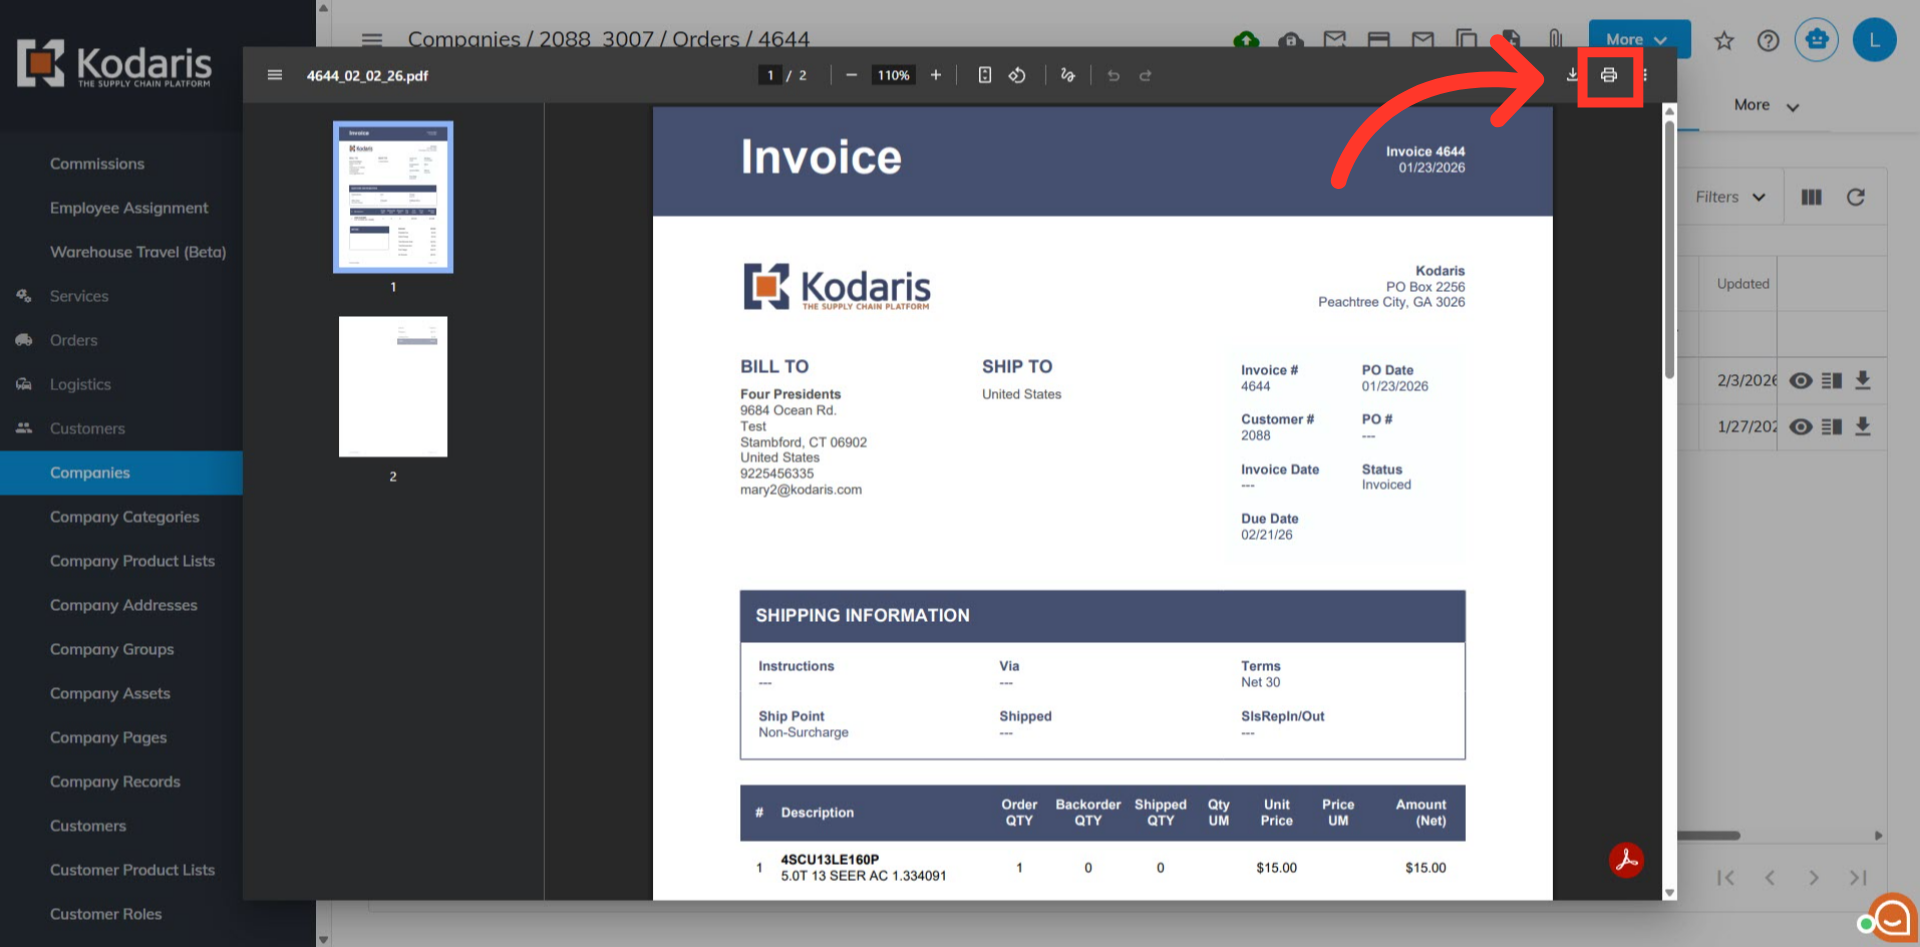Go to first table page
This screenshot has height=947, width=1920.
(1725, 878)
